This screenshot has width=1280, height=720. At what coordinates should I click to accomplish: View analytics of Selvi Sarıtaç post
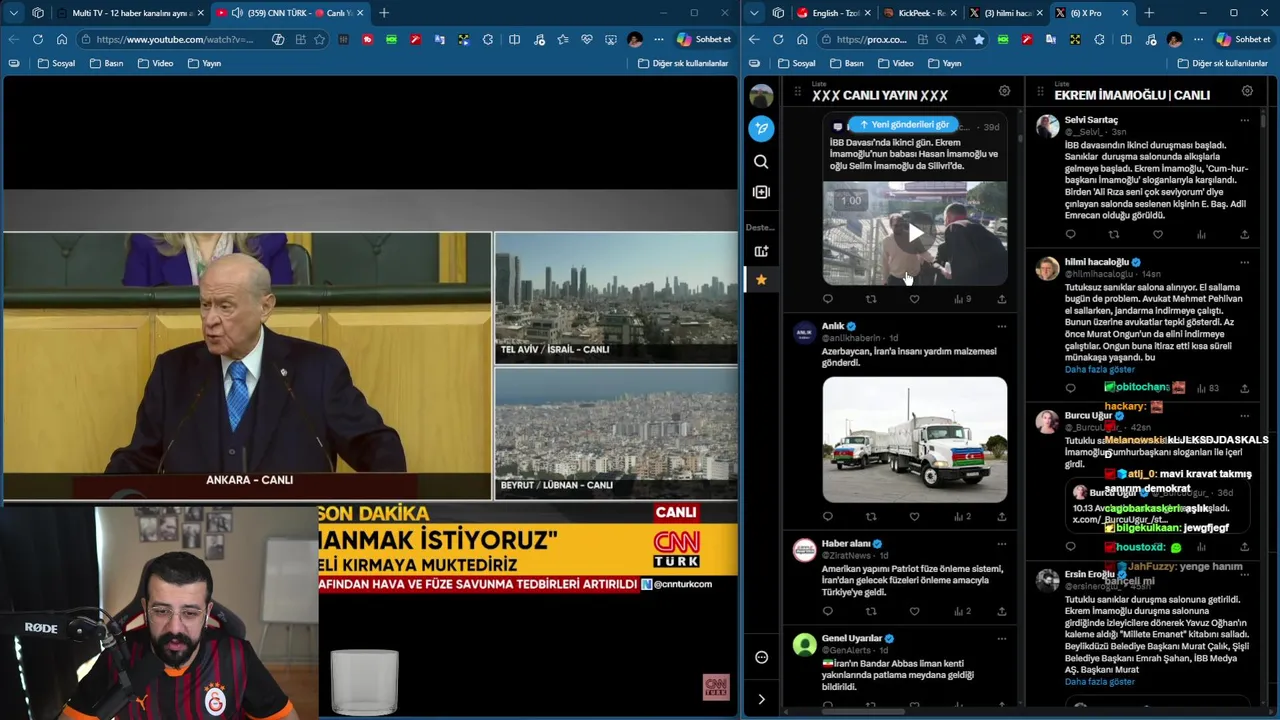click(x=1201, y=235)
